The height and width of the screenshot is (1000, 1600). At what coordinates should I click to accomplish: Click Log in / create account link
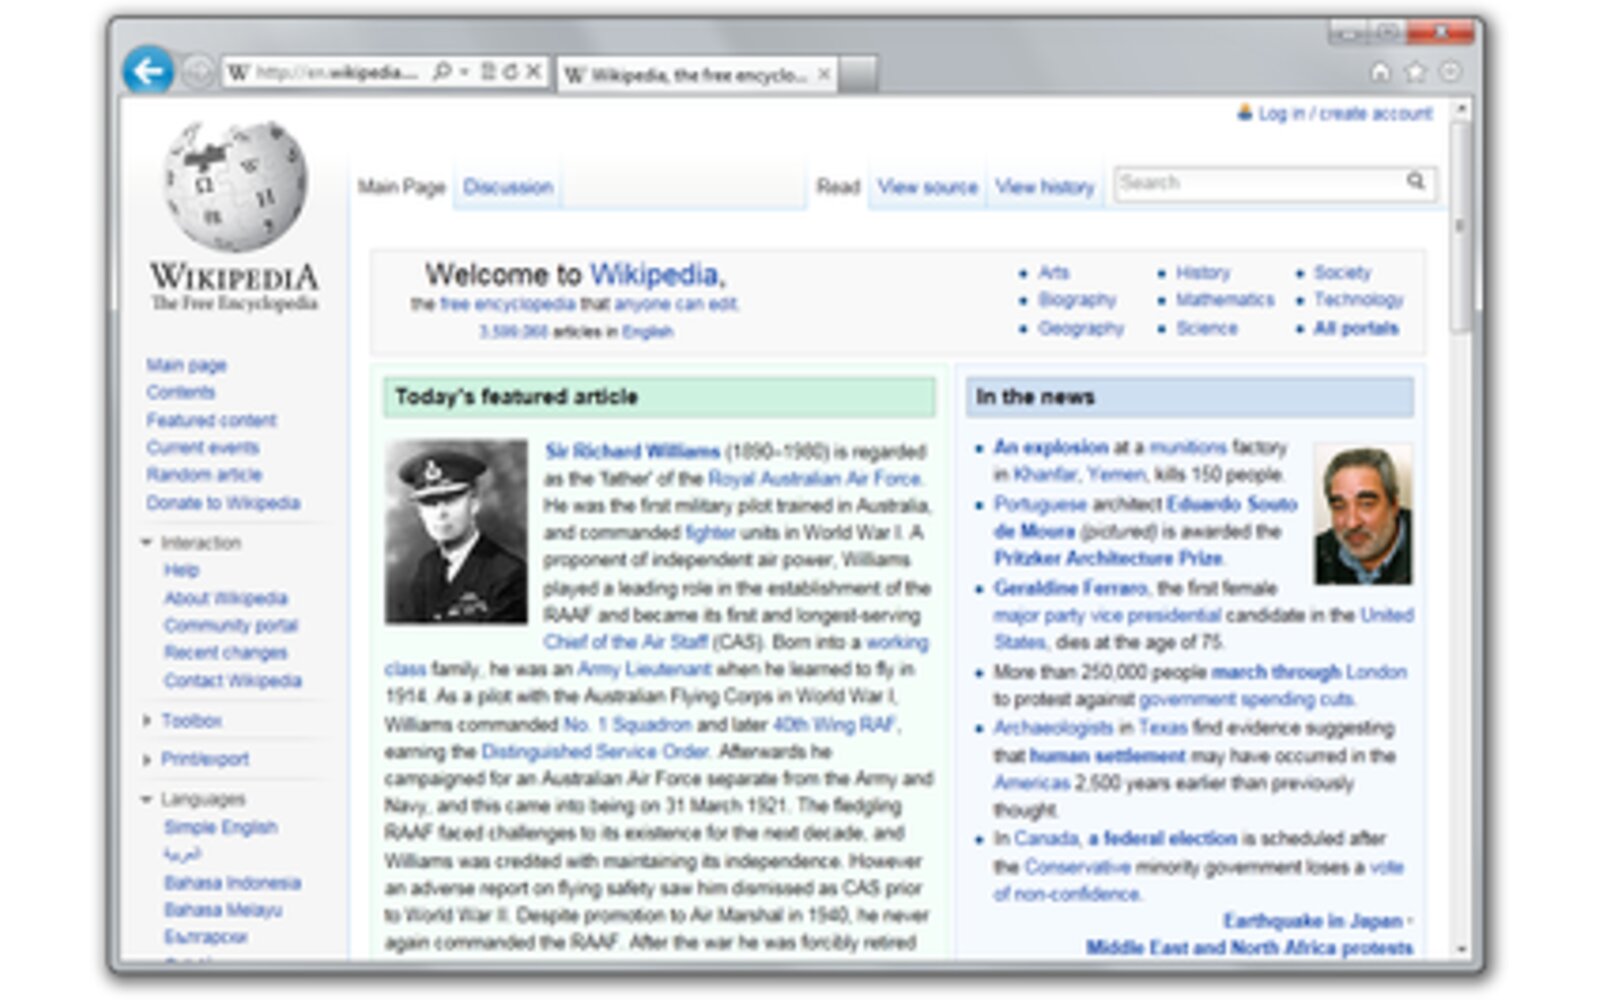(x=1345, y=114)
